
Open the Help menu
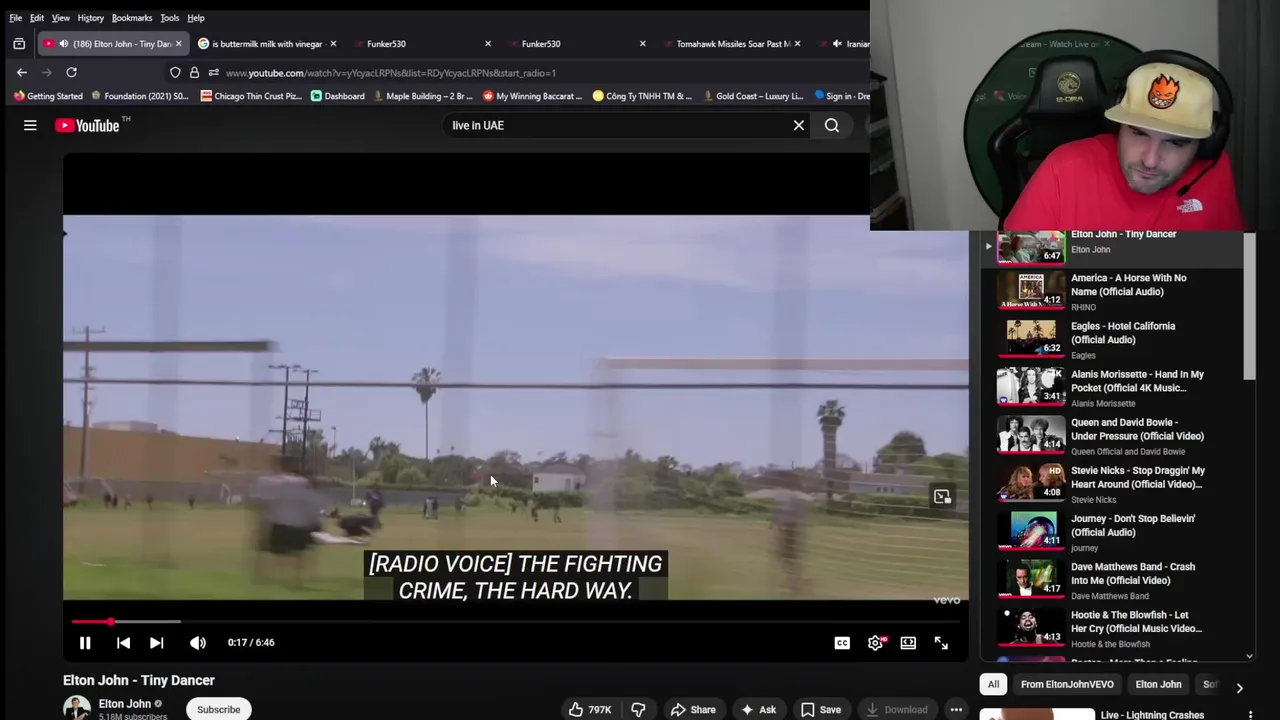coord(196,18)
